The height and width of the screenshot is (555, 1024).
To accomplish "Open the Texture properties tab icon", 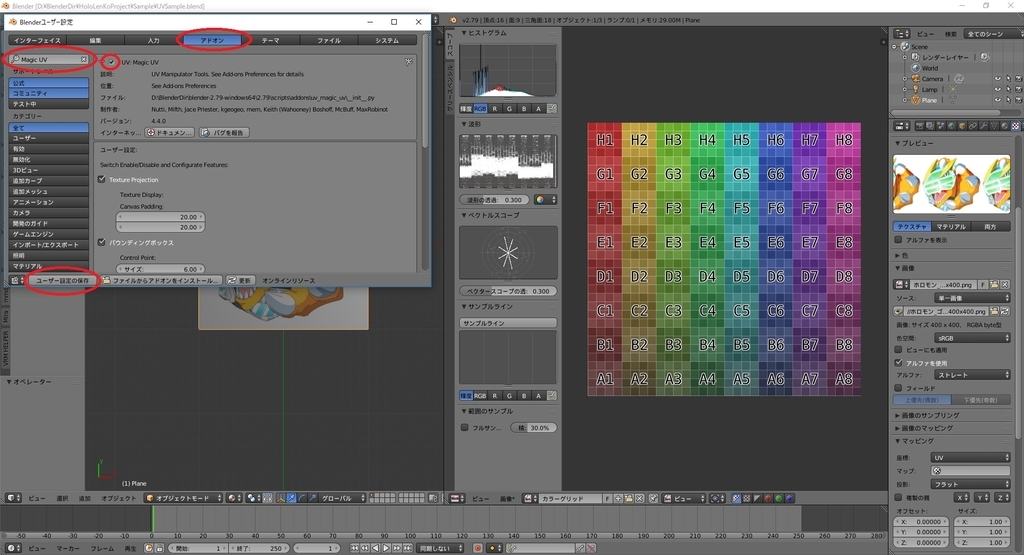I will pyautogui.click(x=1016, y=126).
